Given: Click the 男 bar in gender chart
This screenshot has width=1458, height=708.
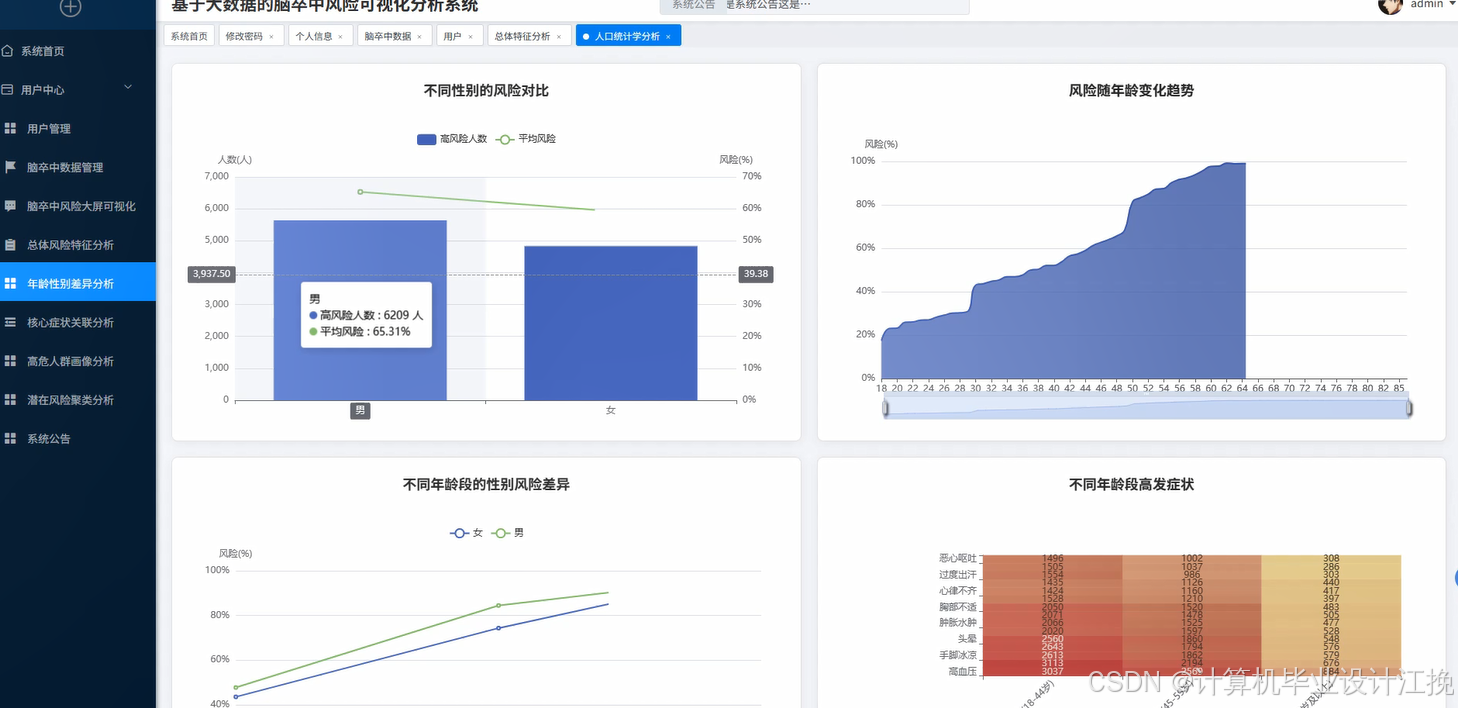Looking at the screenshot, I should coord(360,310).
